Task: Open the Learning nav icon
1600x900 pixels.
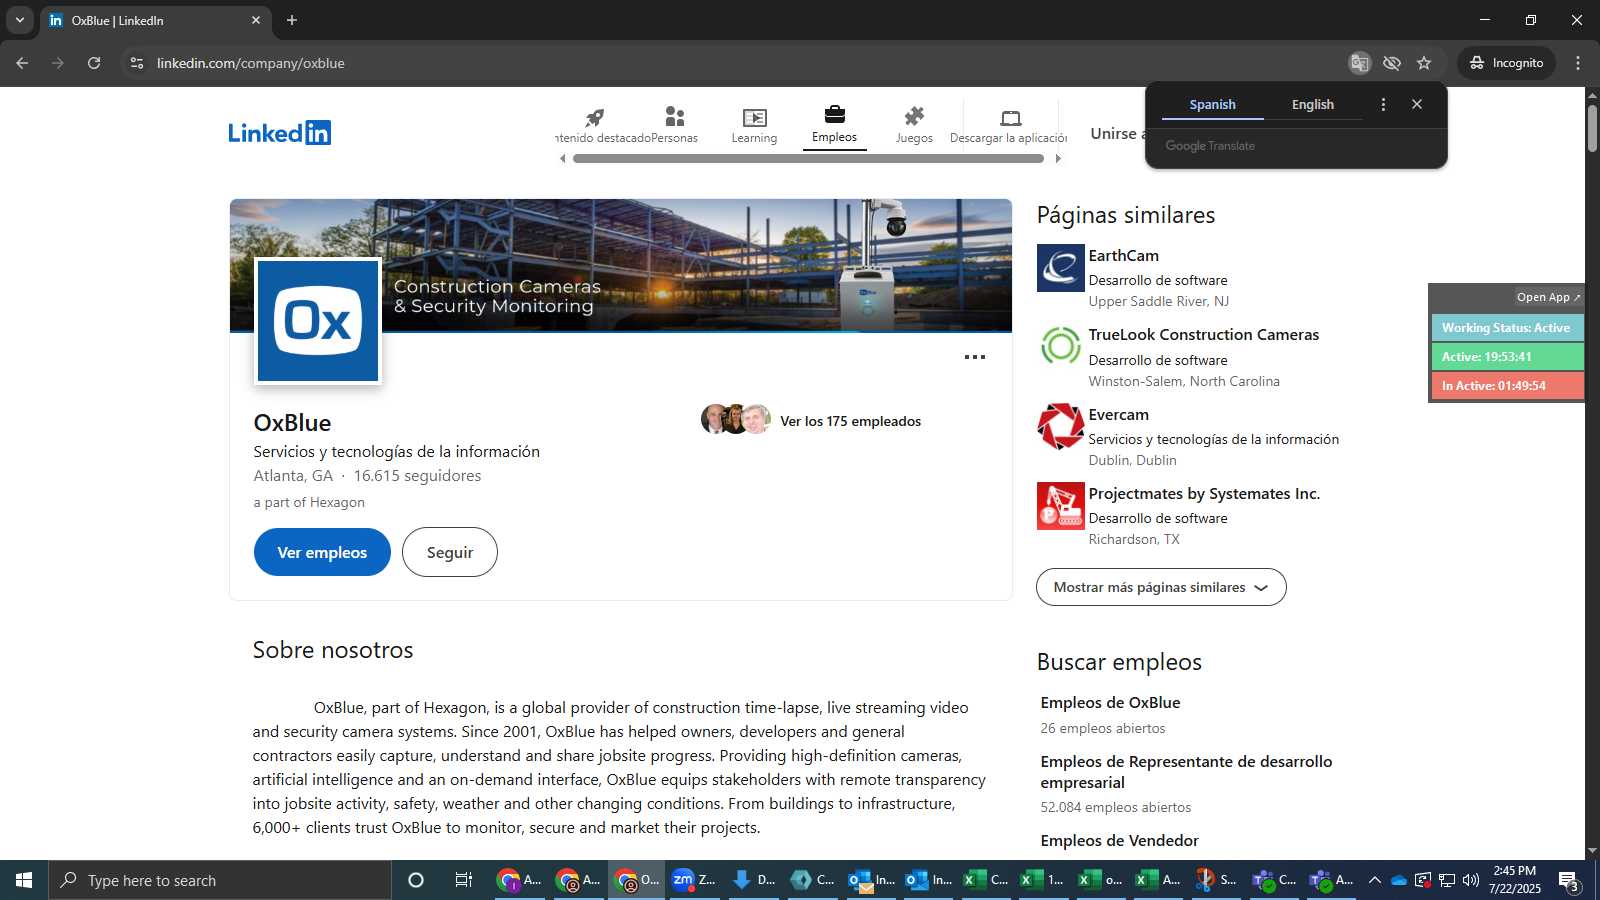Action: coord(754,117)
